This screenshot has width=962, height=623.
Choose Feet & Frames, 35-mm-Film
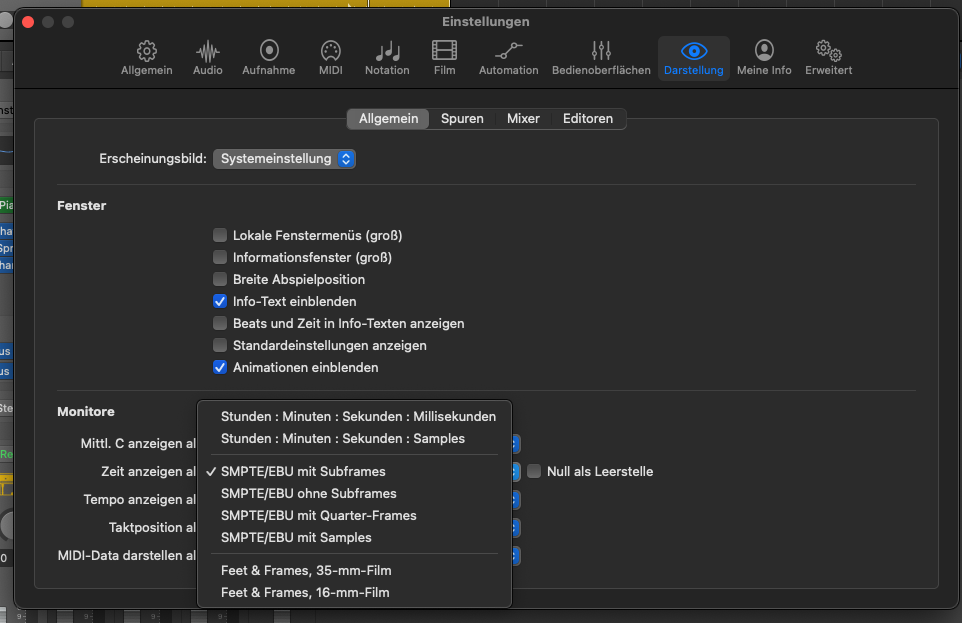click(x=305, y=571)
